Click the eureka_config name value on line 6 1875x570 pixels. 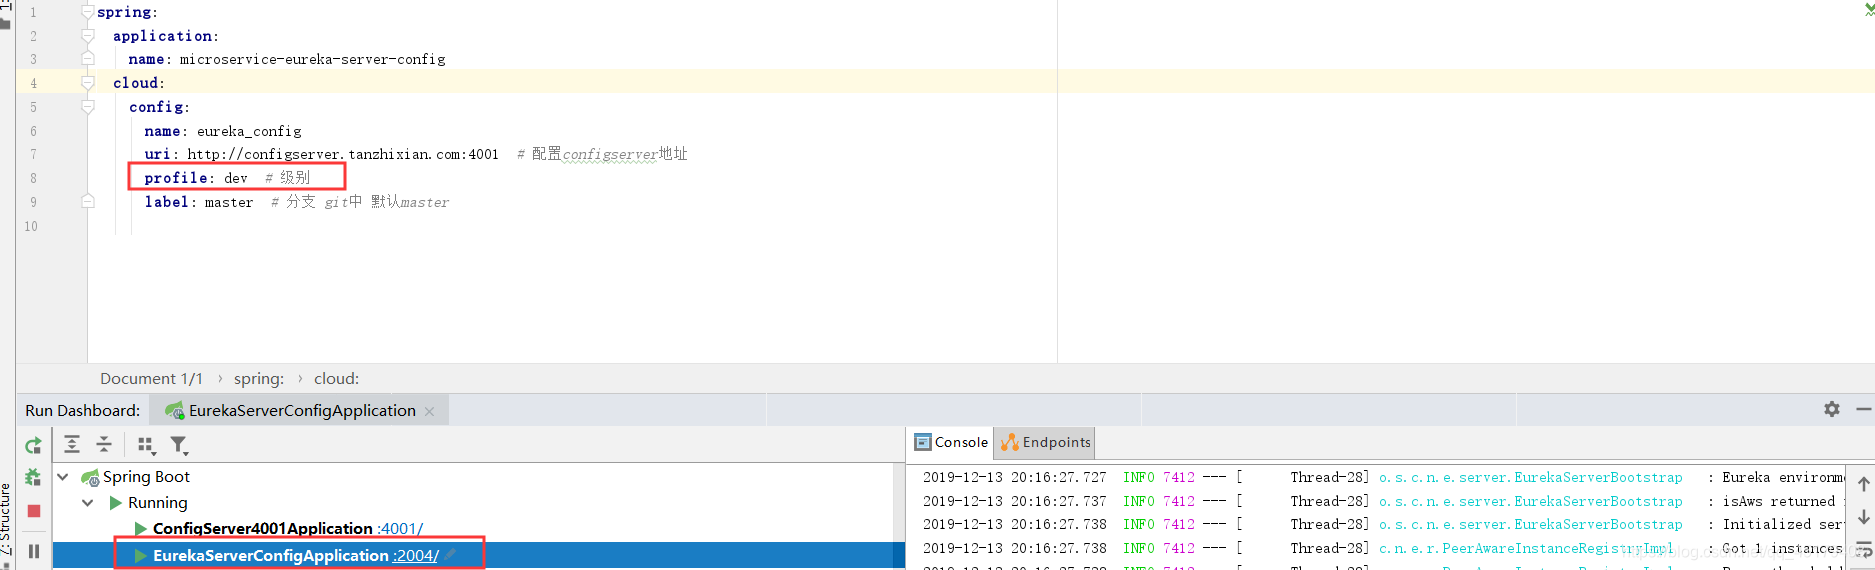click(x=249, y=131)
